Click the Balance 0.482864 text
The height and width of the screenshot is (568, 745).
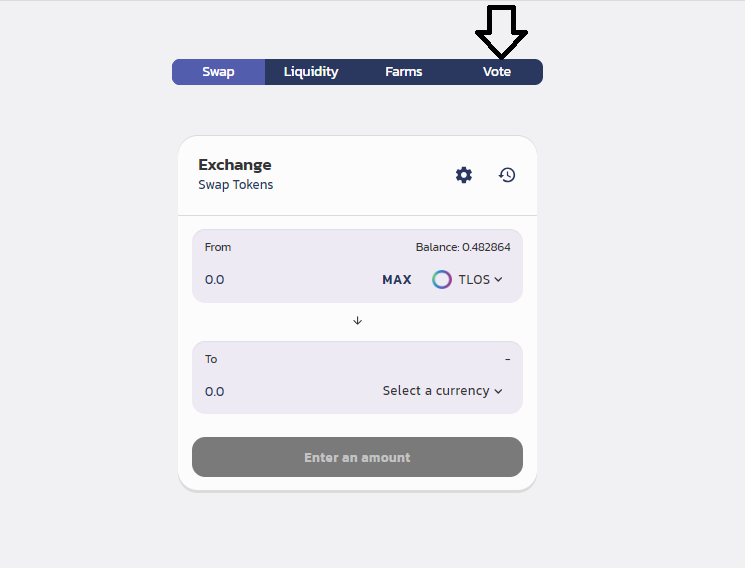(470, 247)
